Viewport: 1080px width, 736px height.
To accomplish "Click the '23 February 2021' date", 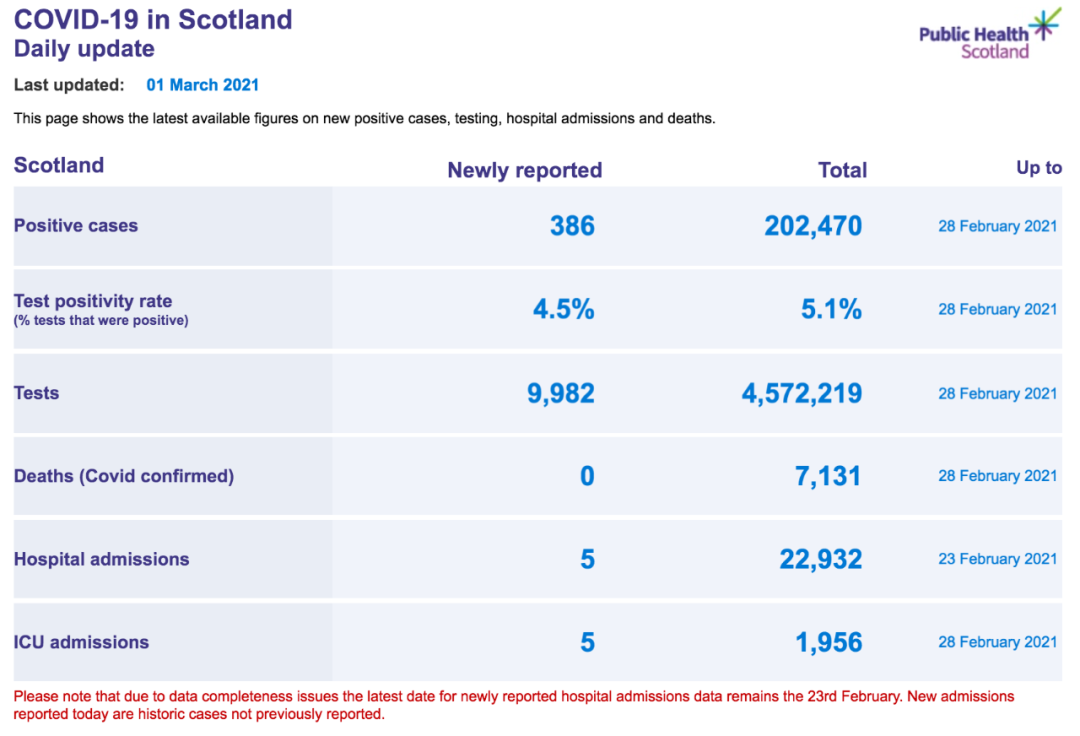I will [x=997, y=559].
